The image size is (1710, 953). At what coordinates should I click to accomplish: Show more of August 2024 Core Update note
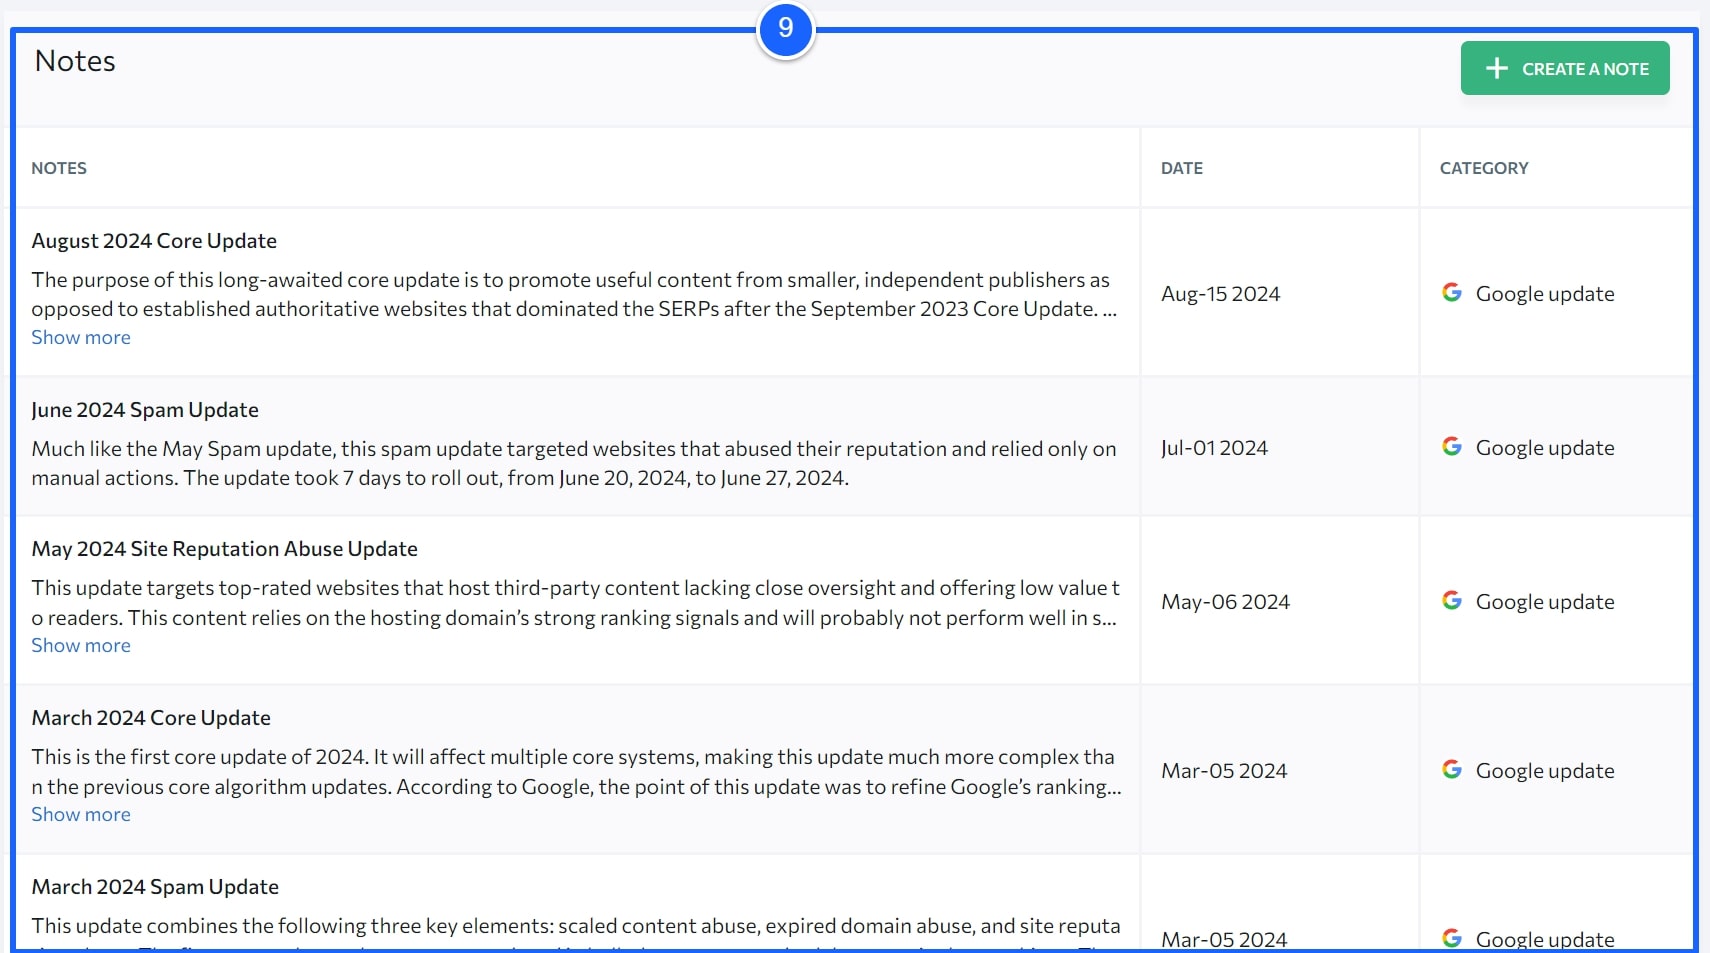pos(81,337)
